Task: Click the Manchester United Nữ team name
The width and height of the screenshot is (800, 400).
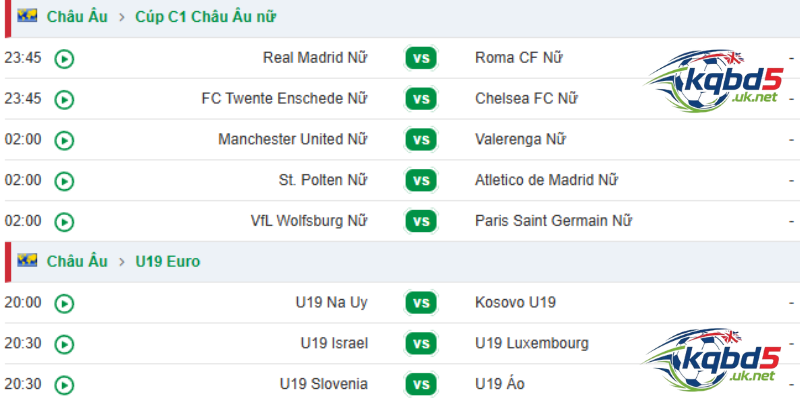Action: [292, 140]
